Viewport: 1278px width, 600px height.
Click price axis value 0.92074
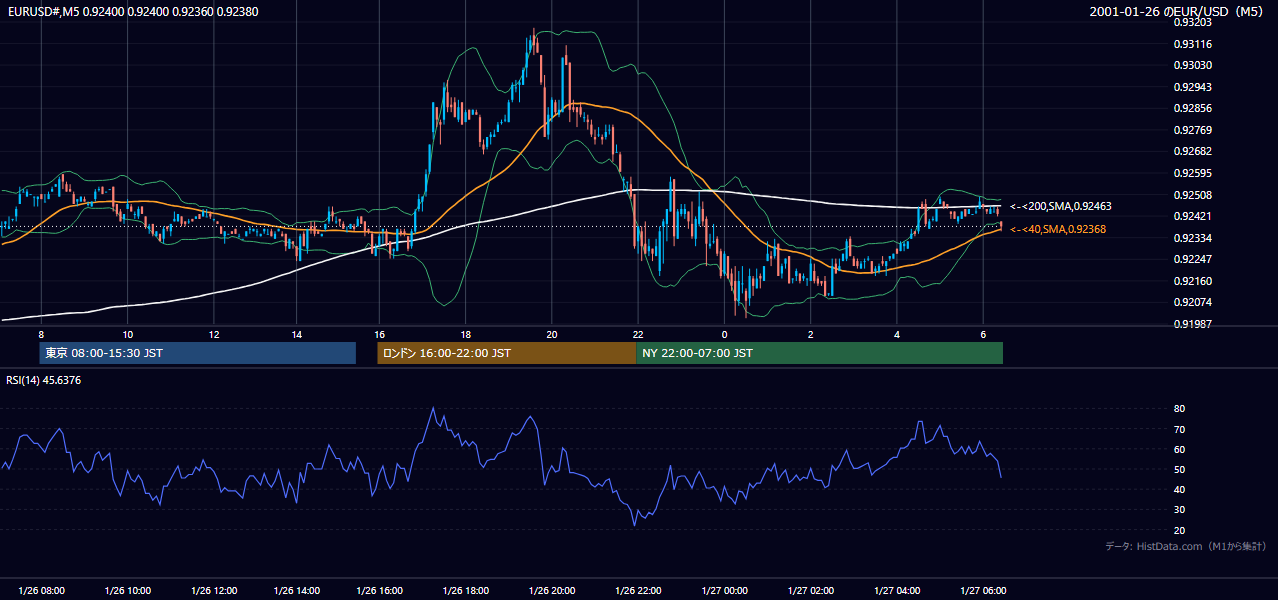click(1193, 302)
